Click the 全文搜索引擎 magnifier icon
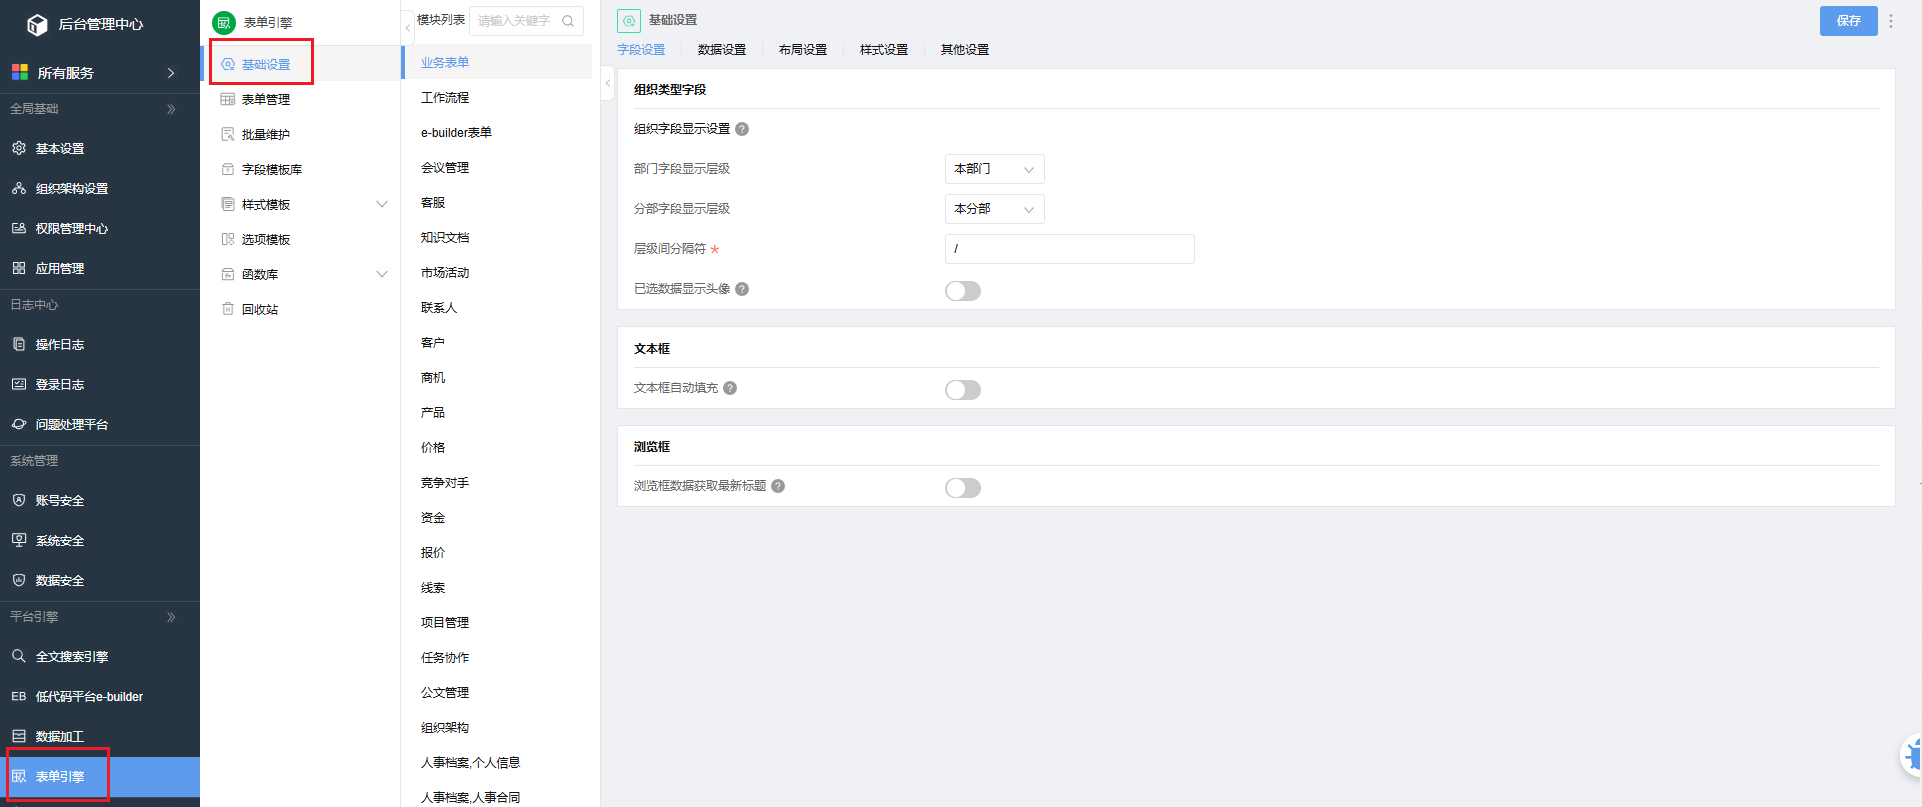The image size is (1922, 807). (x=19, y=656)
